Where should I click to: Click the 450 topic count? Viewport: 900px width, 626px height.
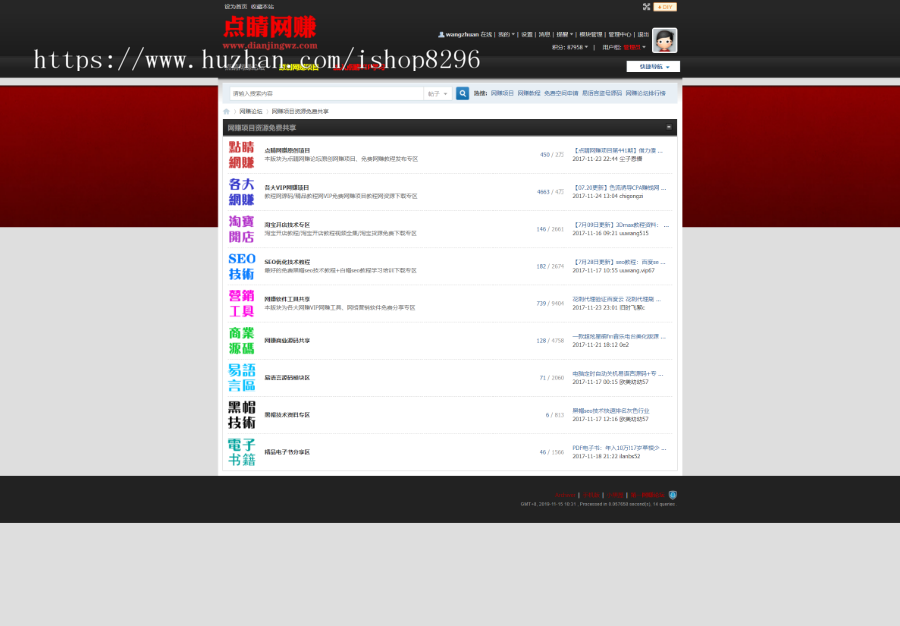coord(545,155)
